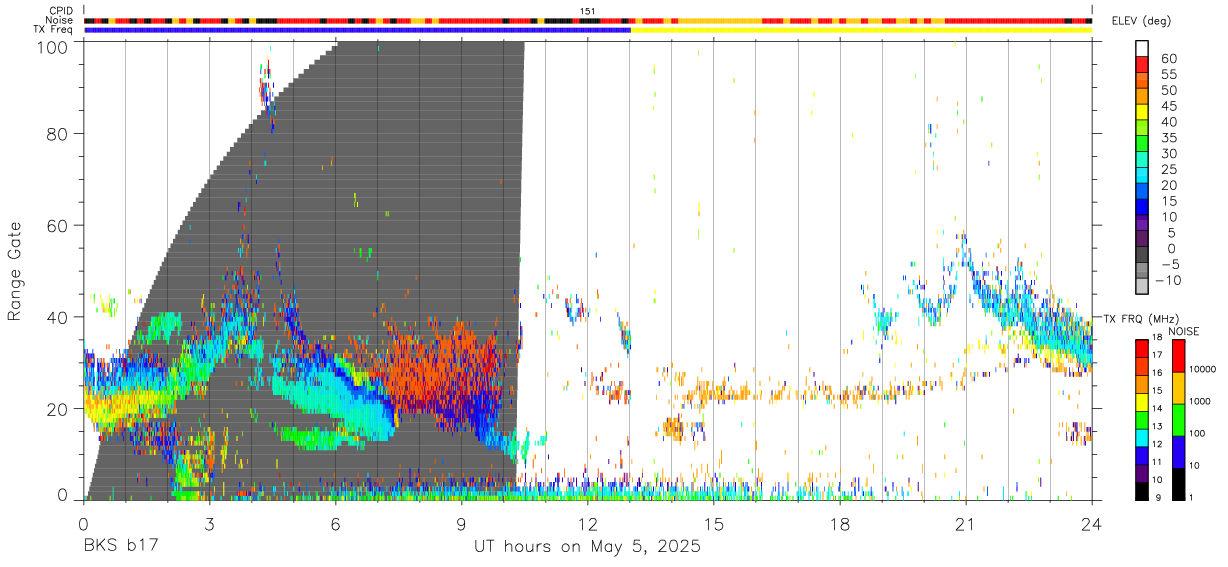1228x567 pixels.
Task: Click the CPID value 151
Action: [x=588, y=11]
